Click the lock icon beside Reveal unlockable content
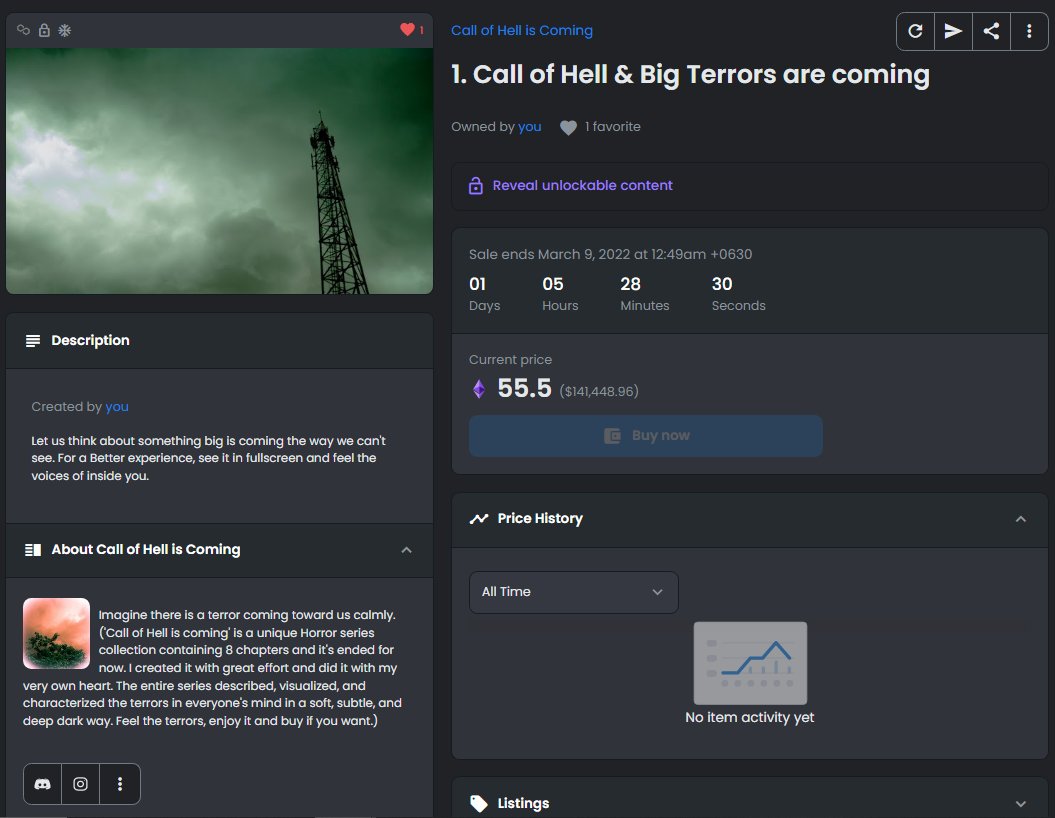This screenshot has height=818, width=1055. point(476,186)
